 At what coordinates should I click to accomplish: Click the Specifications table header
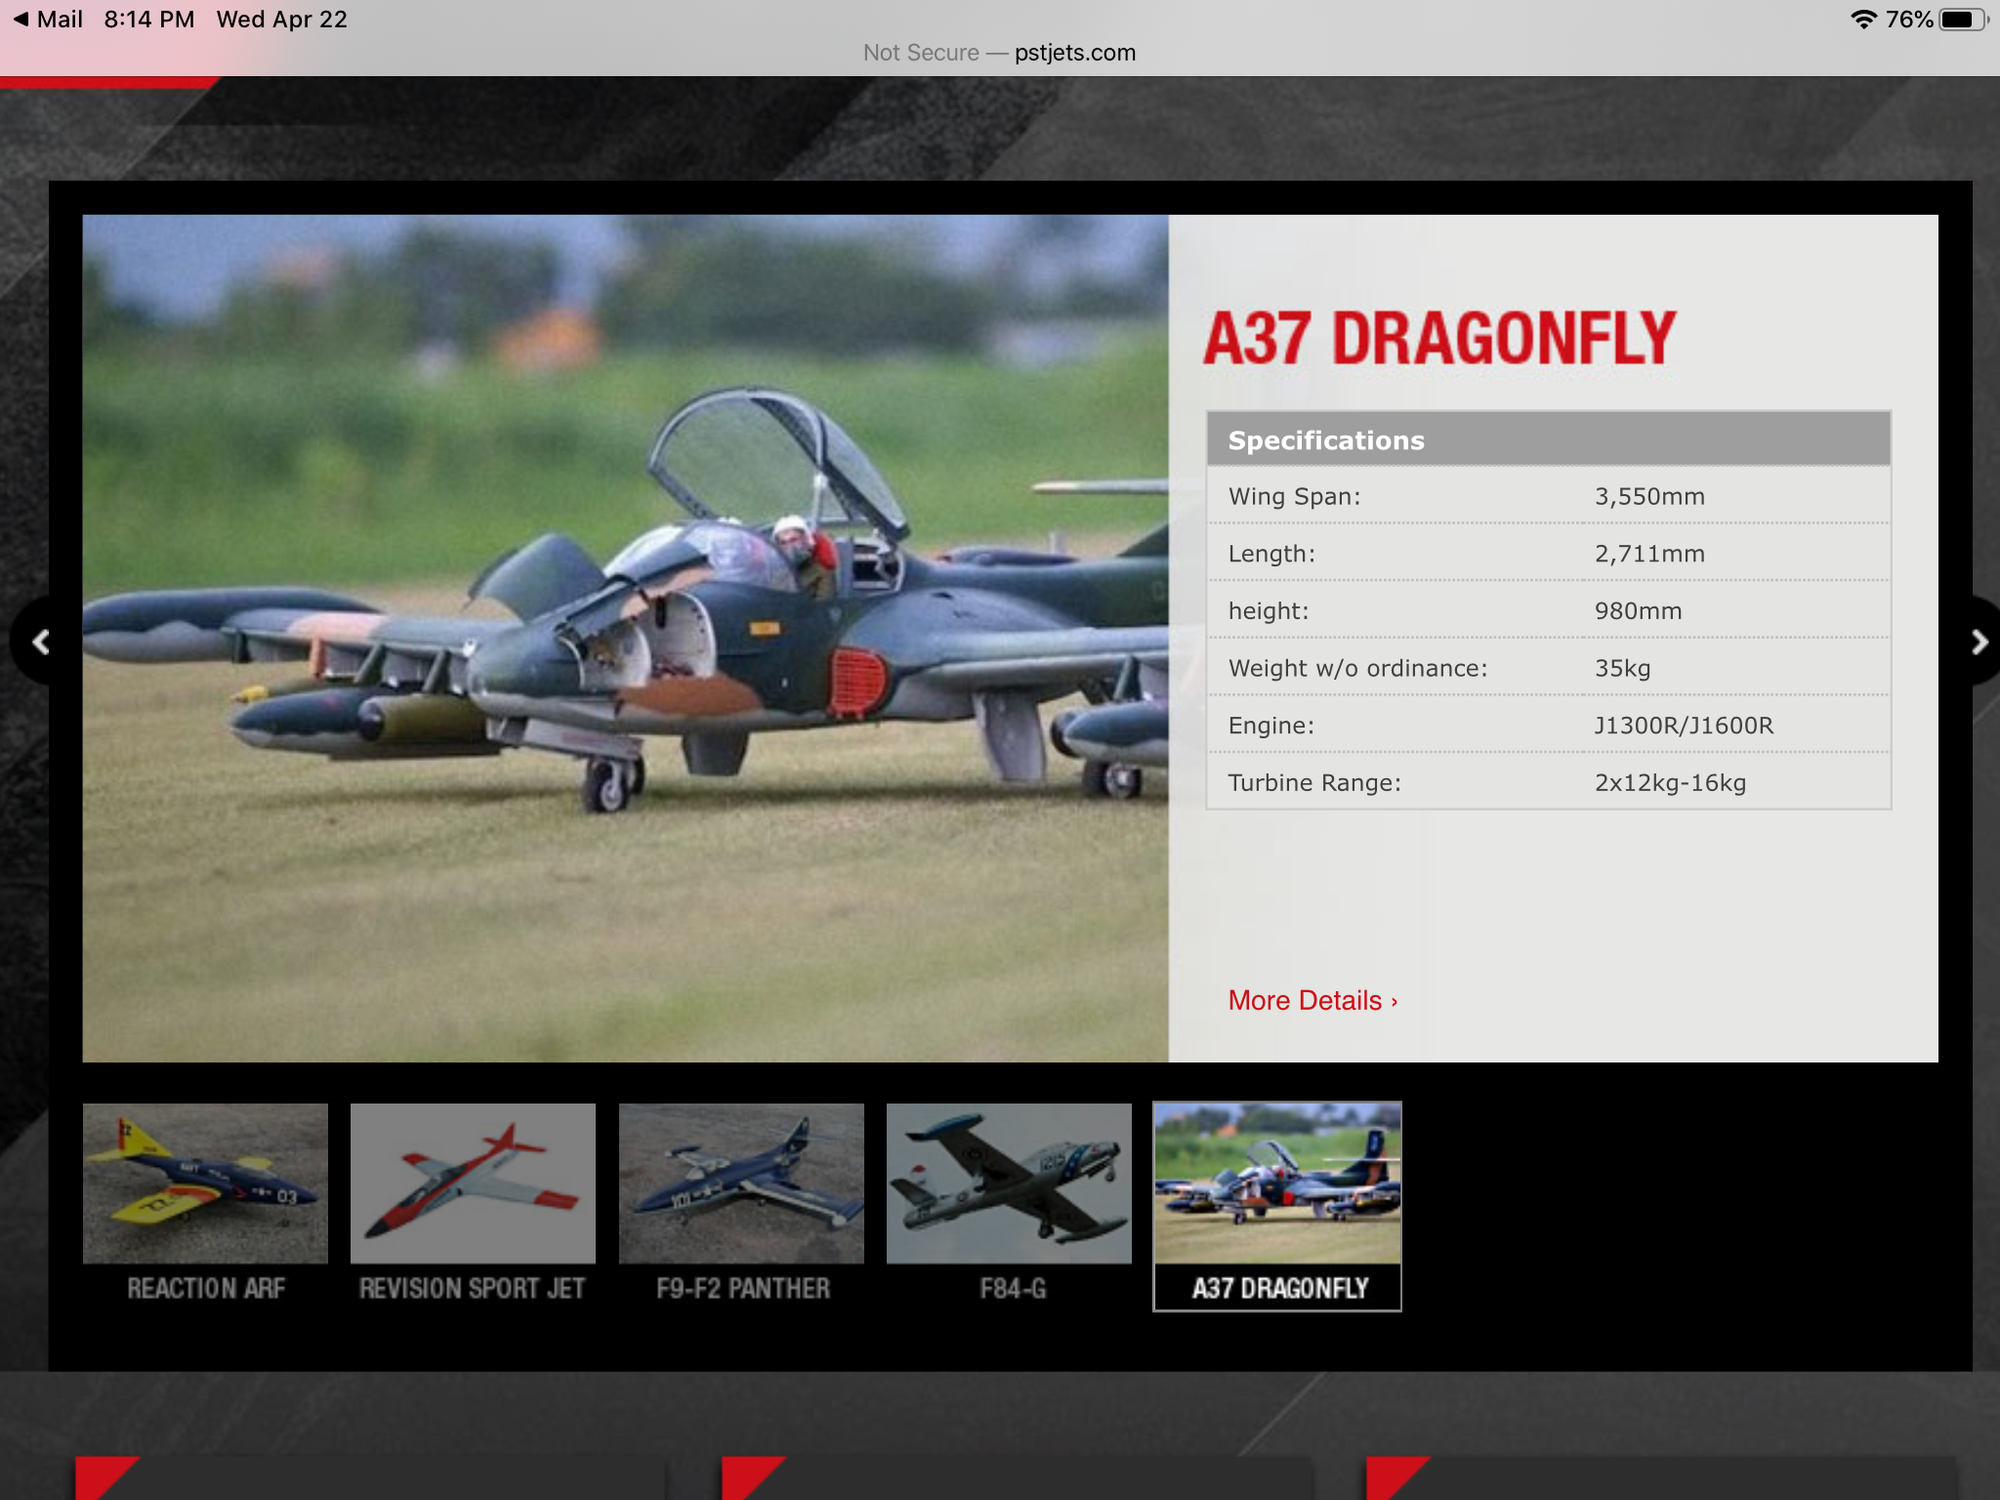[1548, 439]
